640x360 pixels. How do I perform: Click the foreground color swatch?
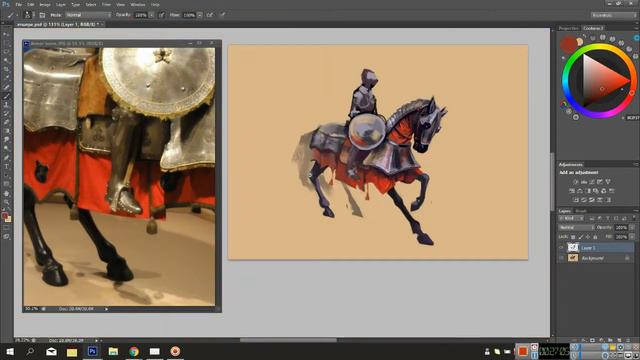(x=4, y=216)
